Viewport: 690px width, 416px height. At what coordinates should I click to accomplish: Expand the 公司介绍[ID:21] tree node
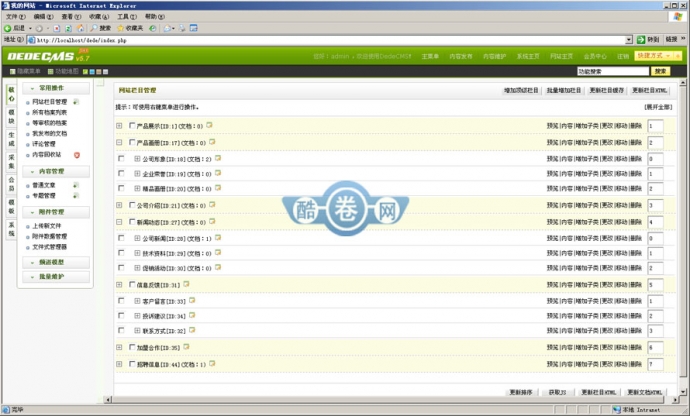119,205
